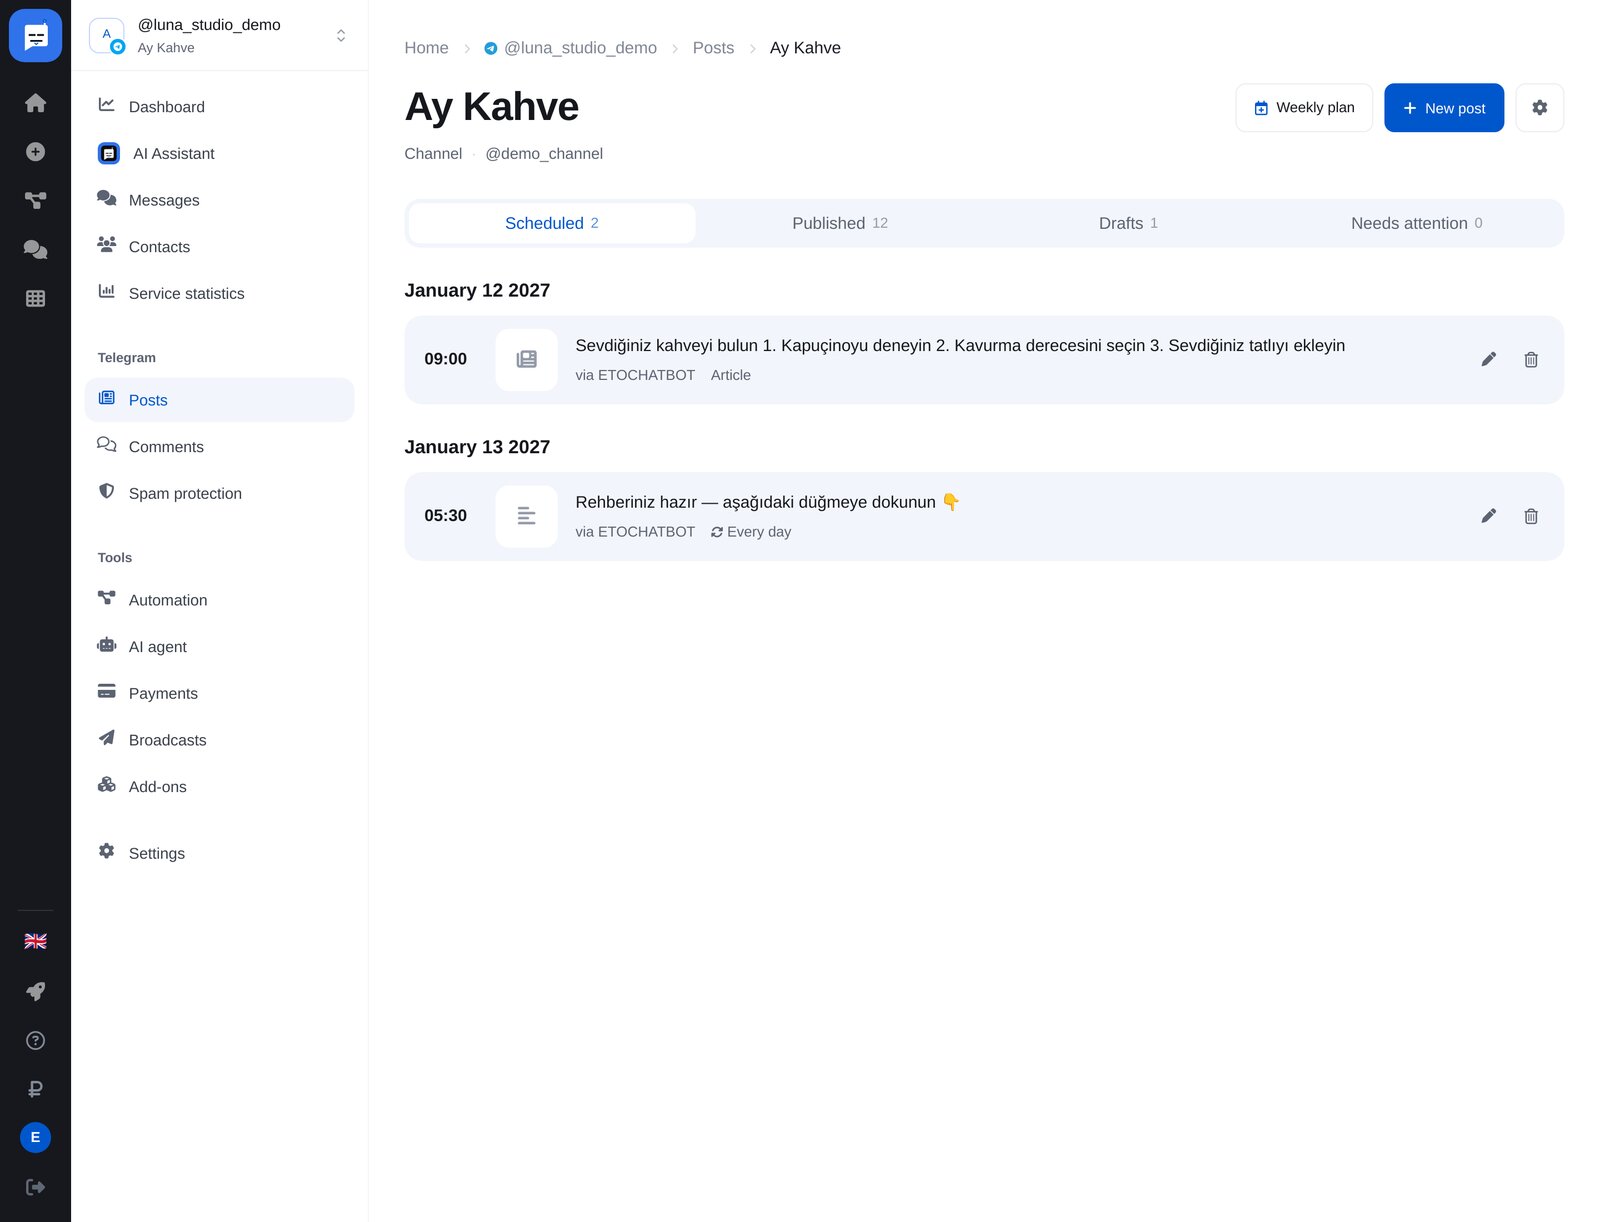Open Add-ons under Tools
The image size is (1600, 1222).
219,786
